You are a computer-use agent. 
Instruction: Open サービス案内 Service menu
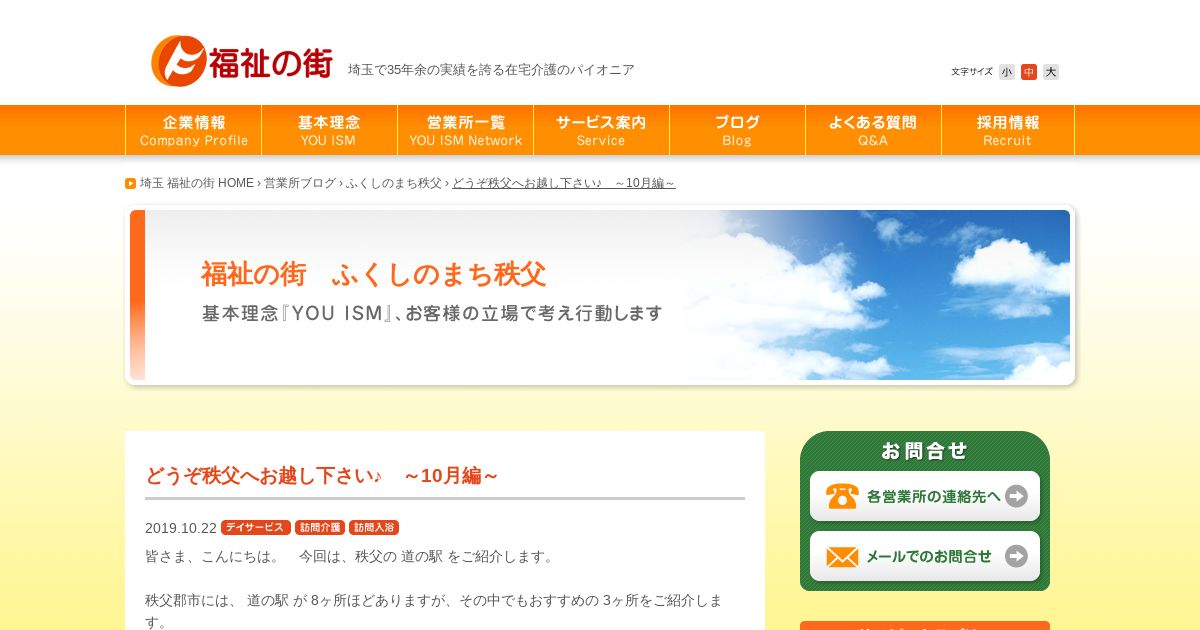coord(601,130)
